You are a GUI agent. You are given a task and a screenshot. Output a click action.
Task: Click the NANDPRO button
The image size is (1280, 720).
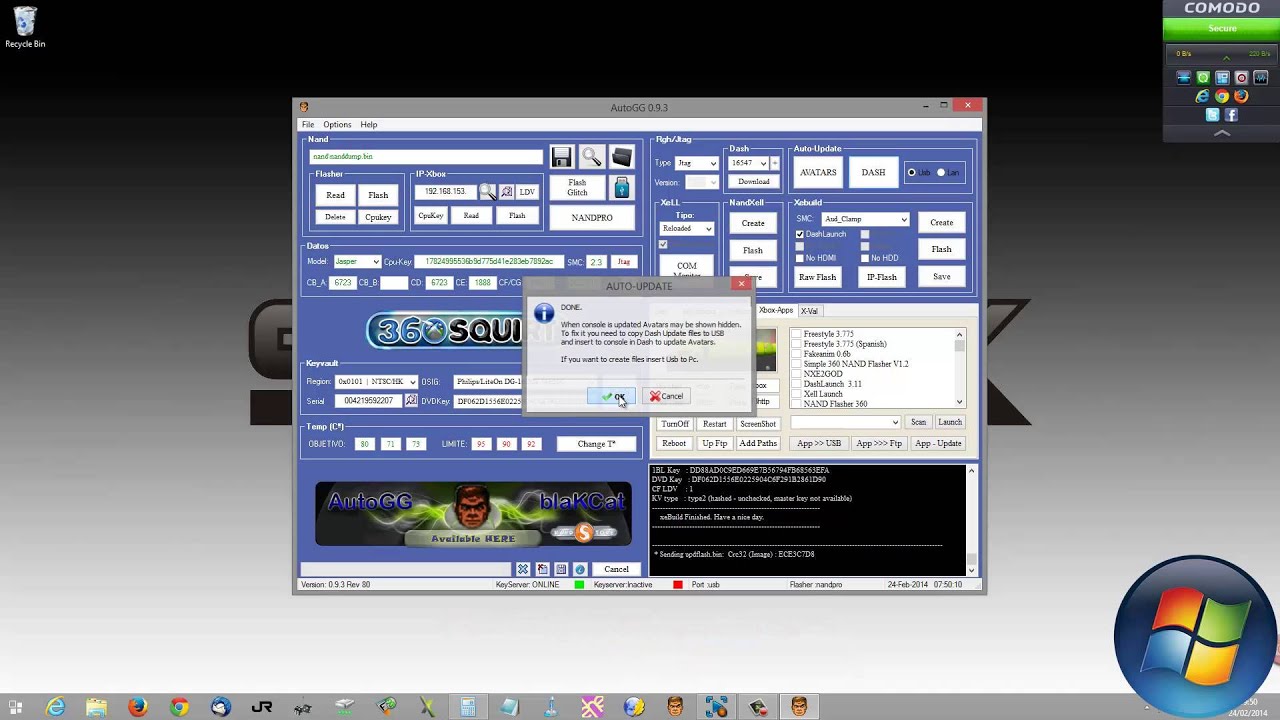591,216
